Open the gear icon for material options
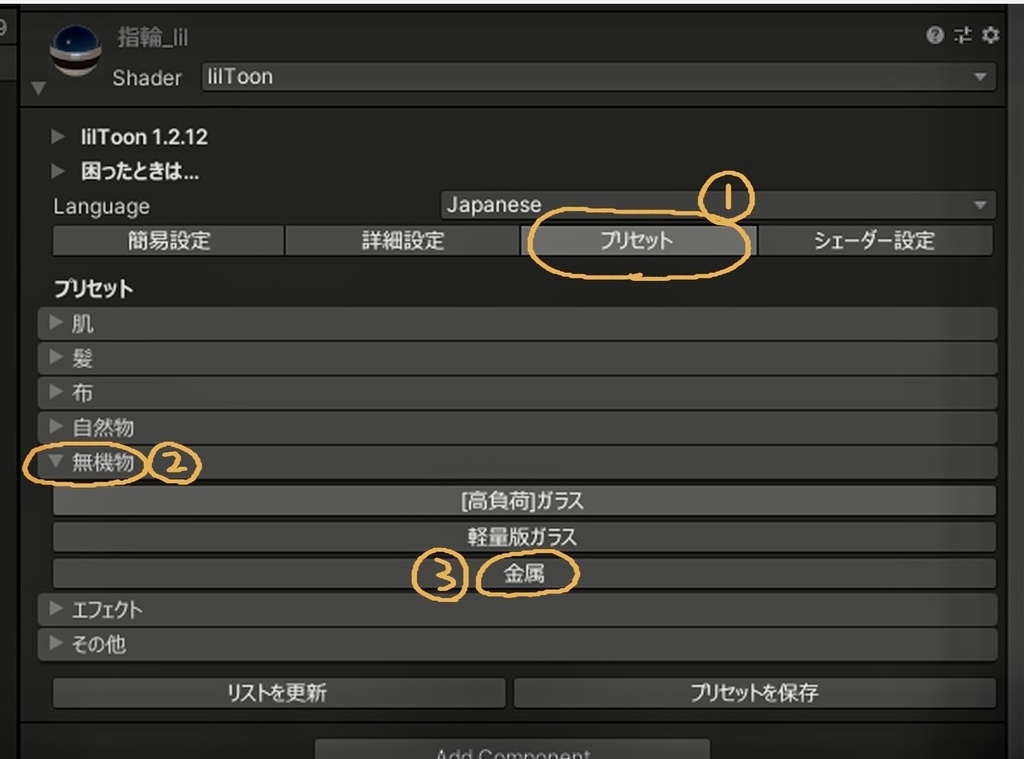This screenshot has height=759, width=1024. coord(989,36)
